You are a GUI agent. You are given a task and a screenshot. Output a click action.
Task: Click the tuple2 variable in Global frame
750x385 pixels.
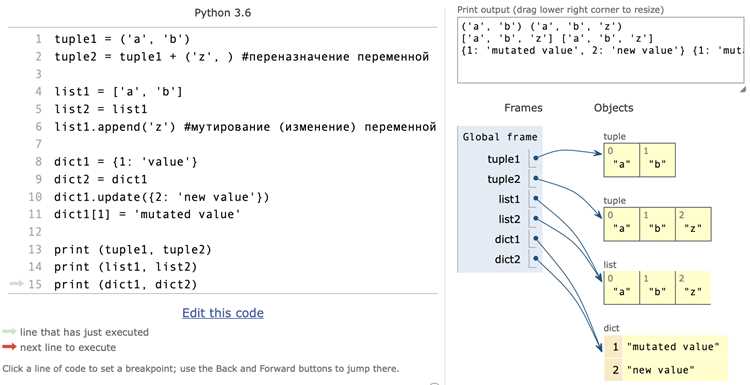point(503,179)
